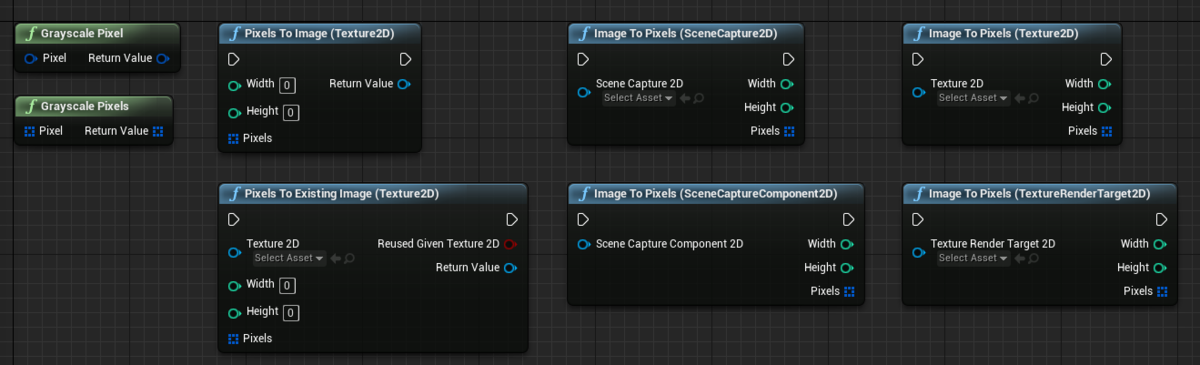Click Return Value pin on Pixels To Existing Image node
The width and height of the screenshot is (1200, 365).
click(510, 268)
